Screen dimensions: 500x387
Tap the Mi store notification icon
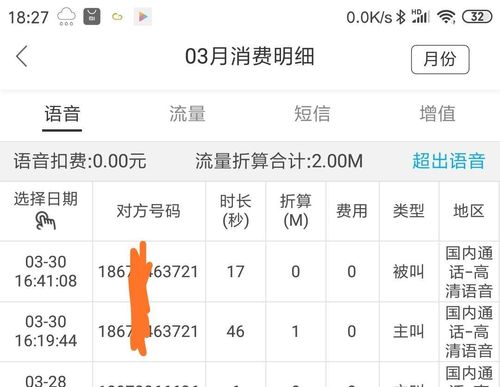[92, 16]
